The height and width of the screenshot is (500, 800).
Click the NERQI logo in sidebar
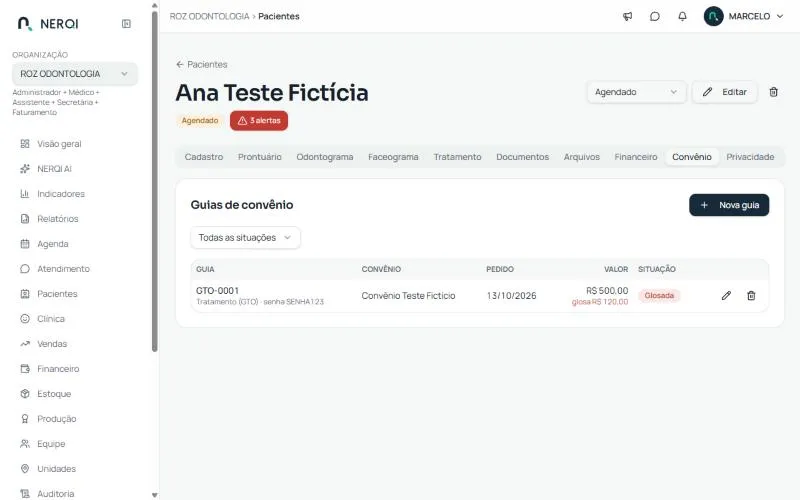[47, 23]
